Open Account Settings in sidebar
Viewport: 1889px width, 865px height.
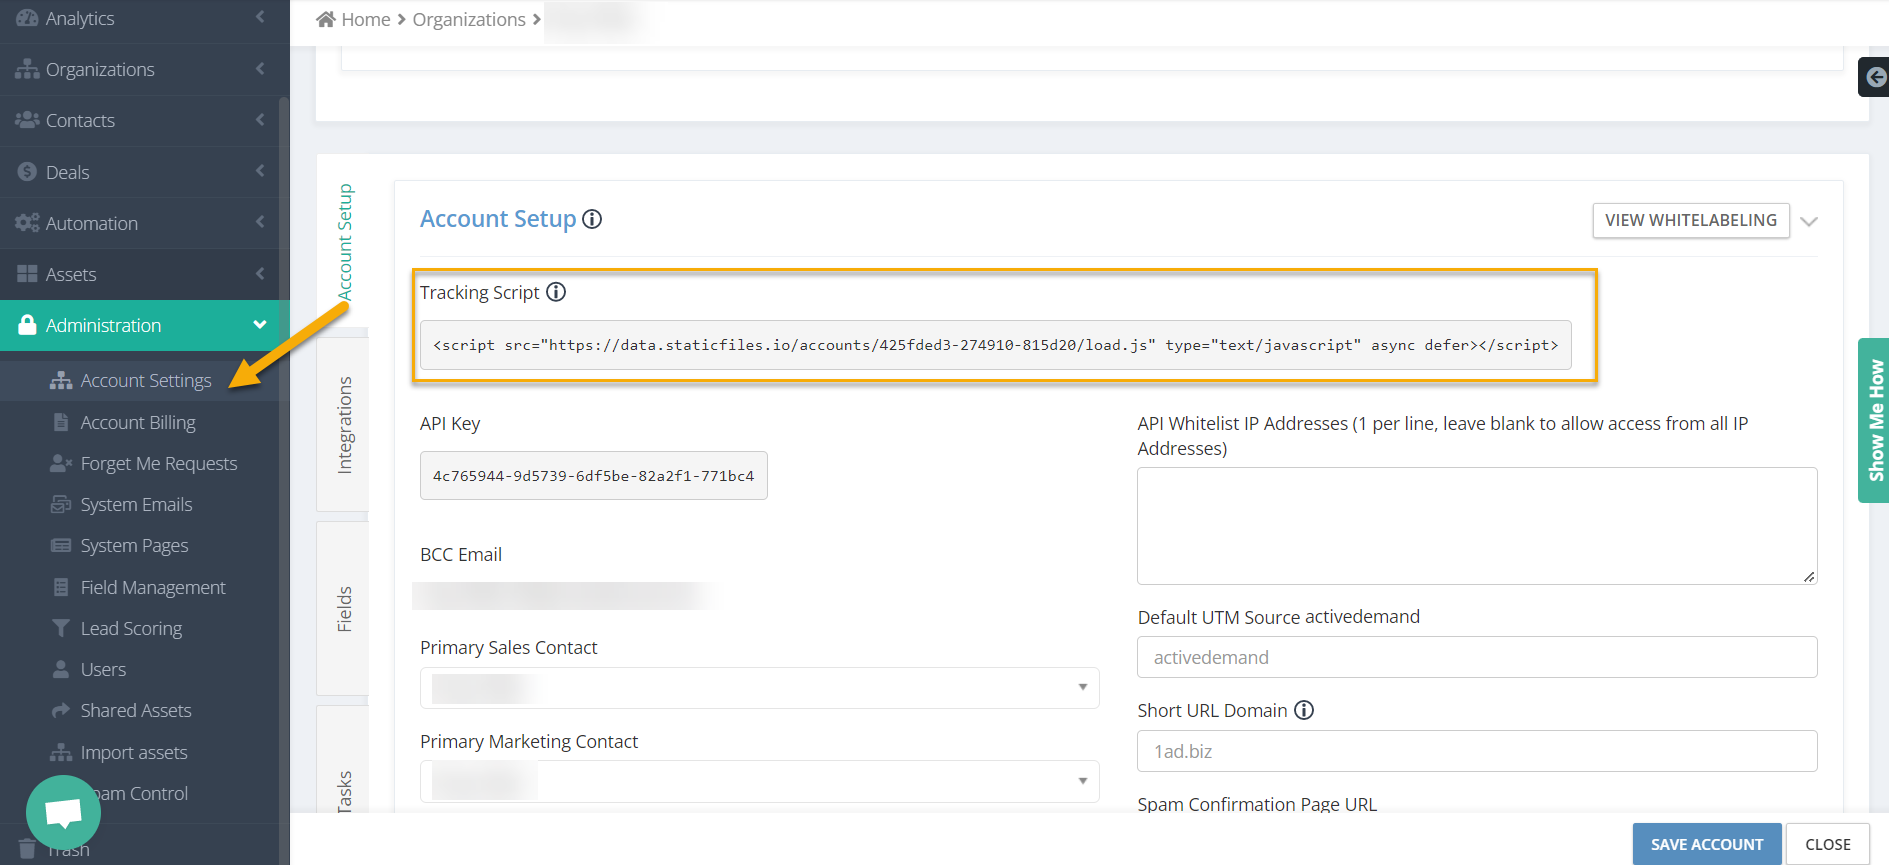tap(146, 380)
